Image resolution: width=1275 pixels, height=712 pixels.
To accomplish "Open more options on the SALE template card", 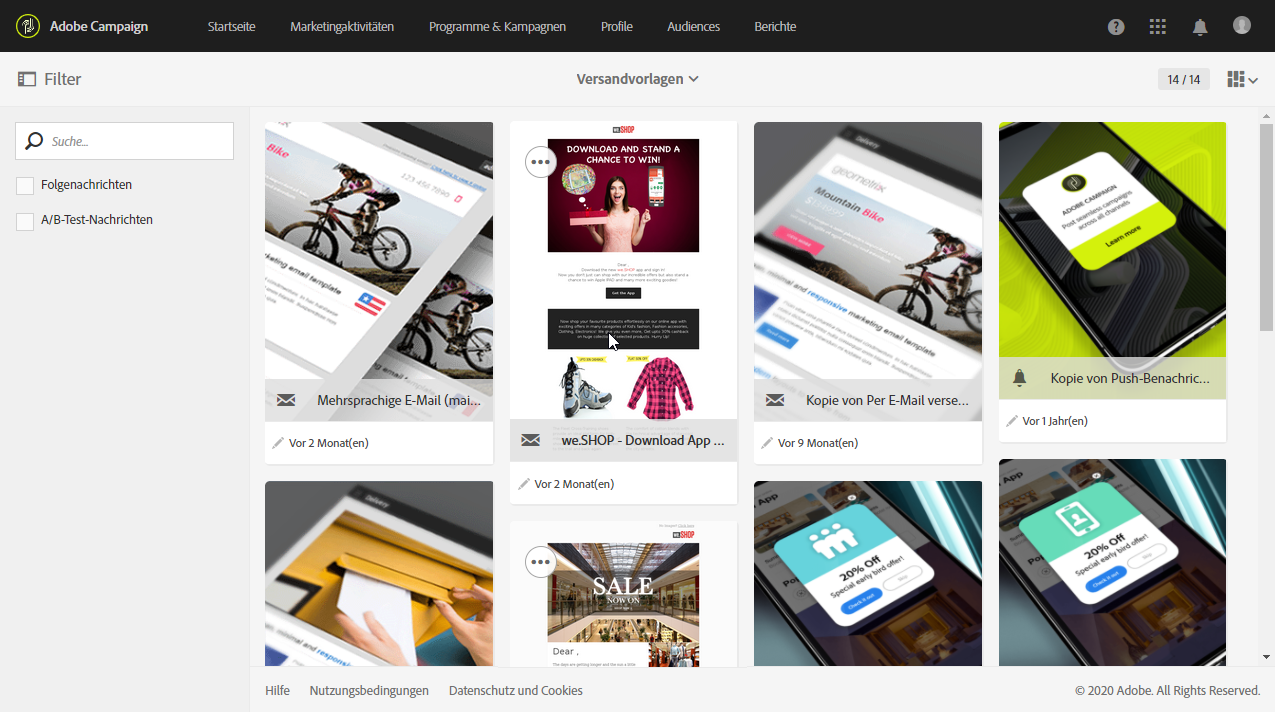I will 540,562.
